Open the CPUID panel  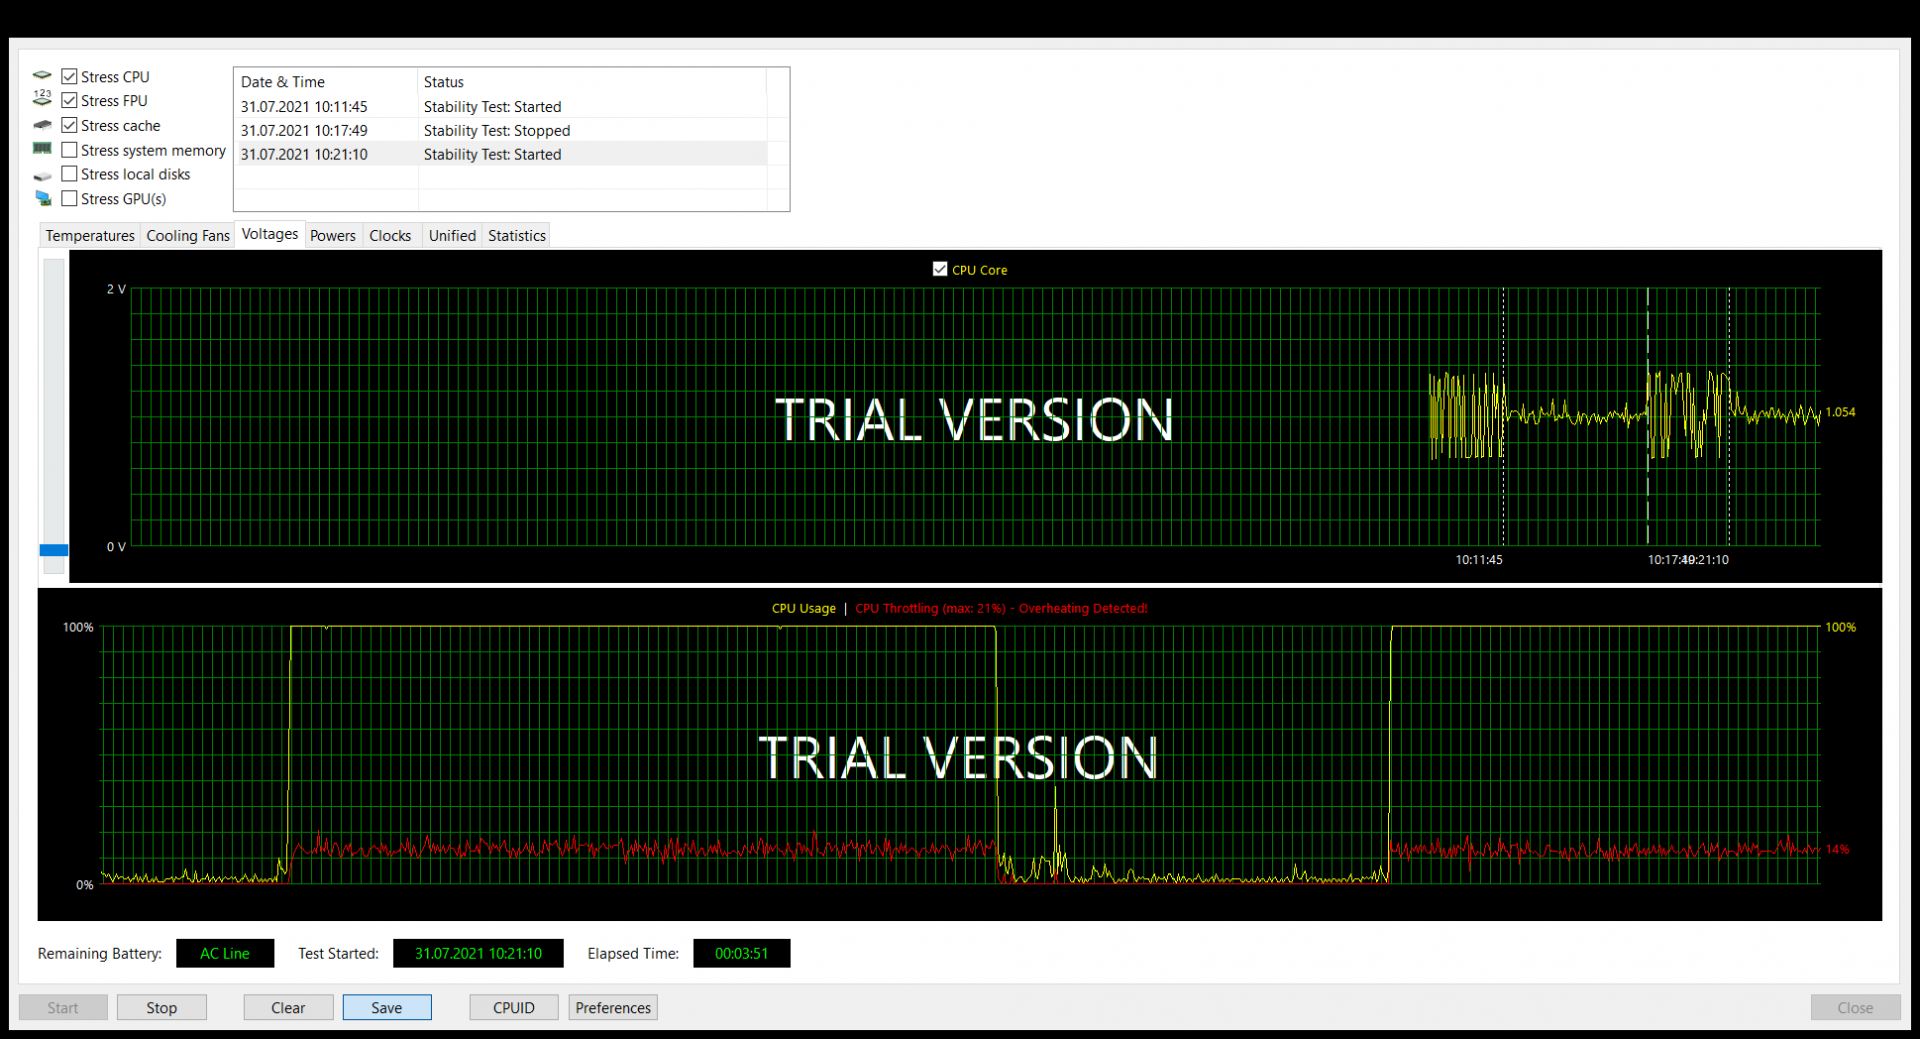(514, 1007)
